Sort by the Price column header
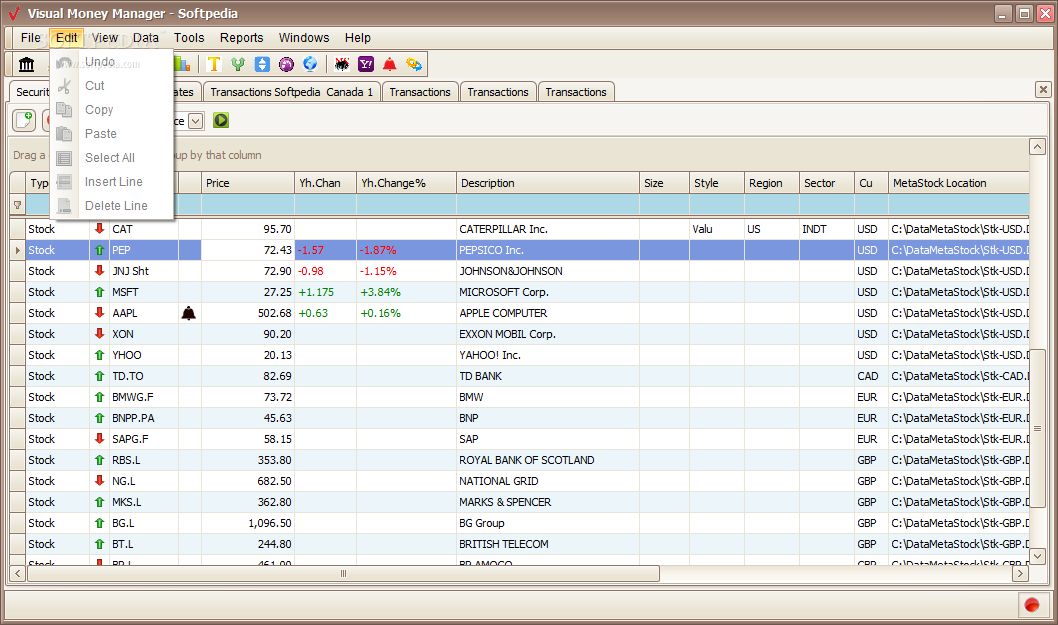 pos(248,183)
